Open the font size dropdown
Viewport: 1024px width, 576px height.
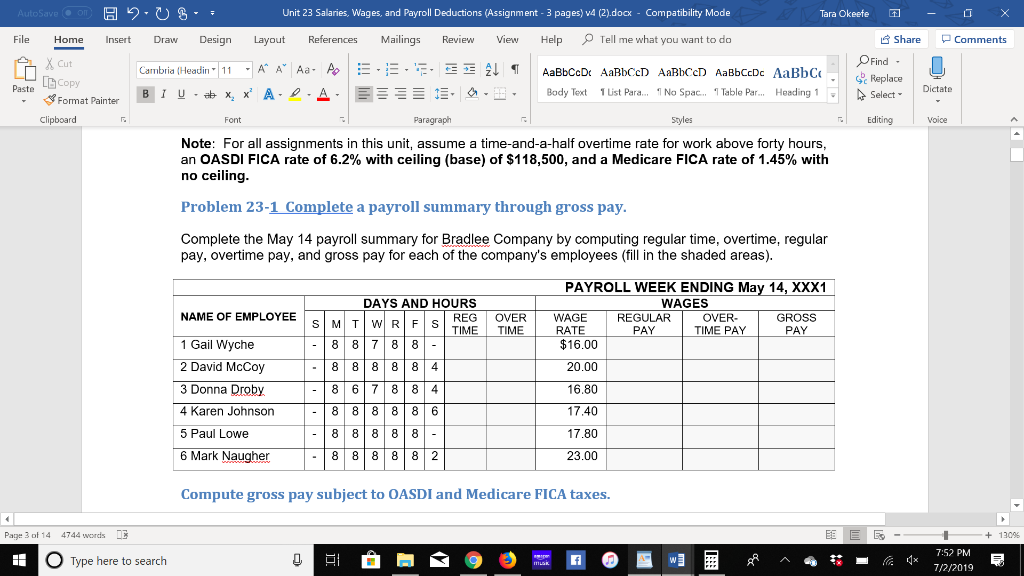[249, 70]
